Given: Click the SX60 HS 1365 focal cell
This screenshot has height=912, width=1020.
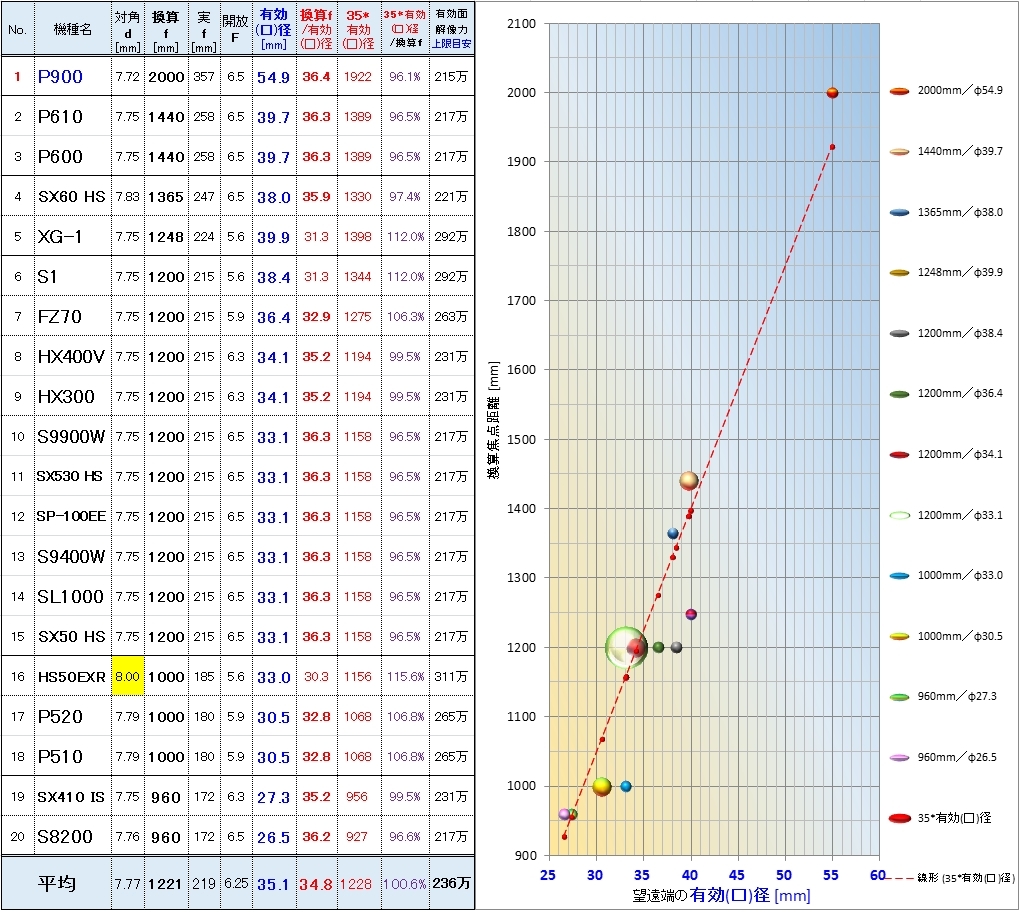Looking at the screenshot, I should tap(166, 196).
